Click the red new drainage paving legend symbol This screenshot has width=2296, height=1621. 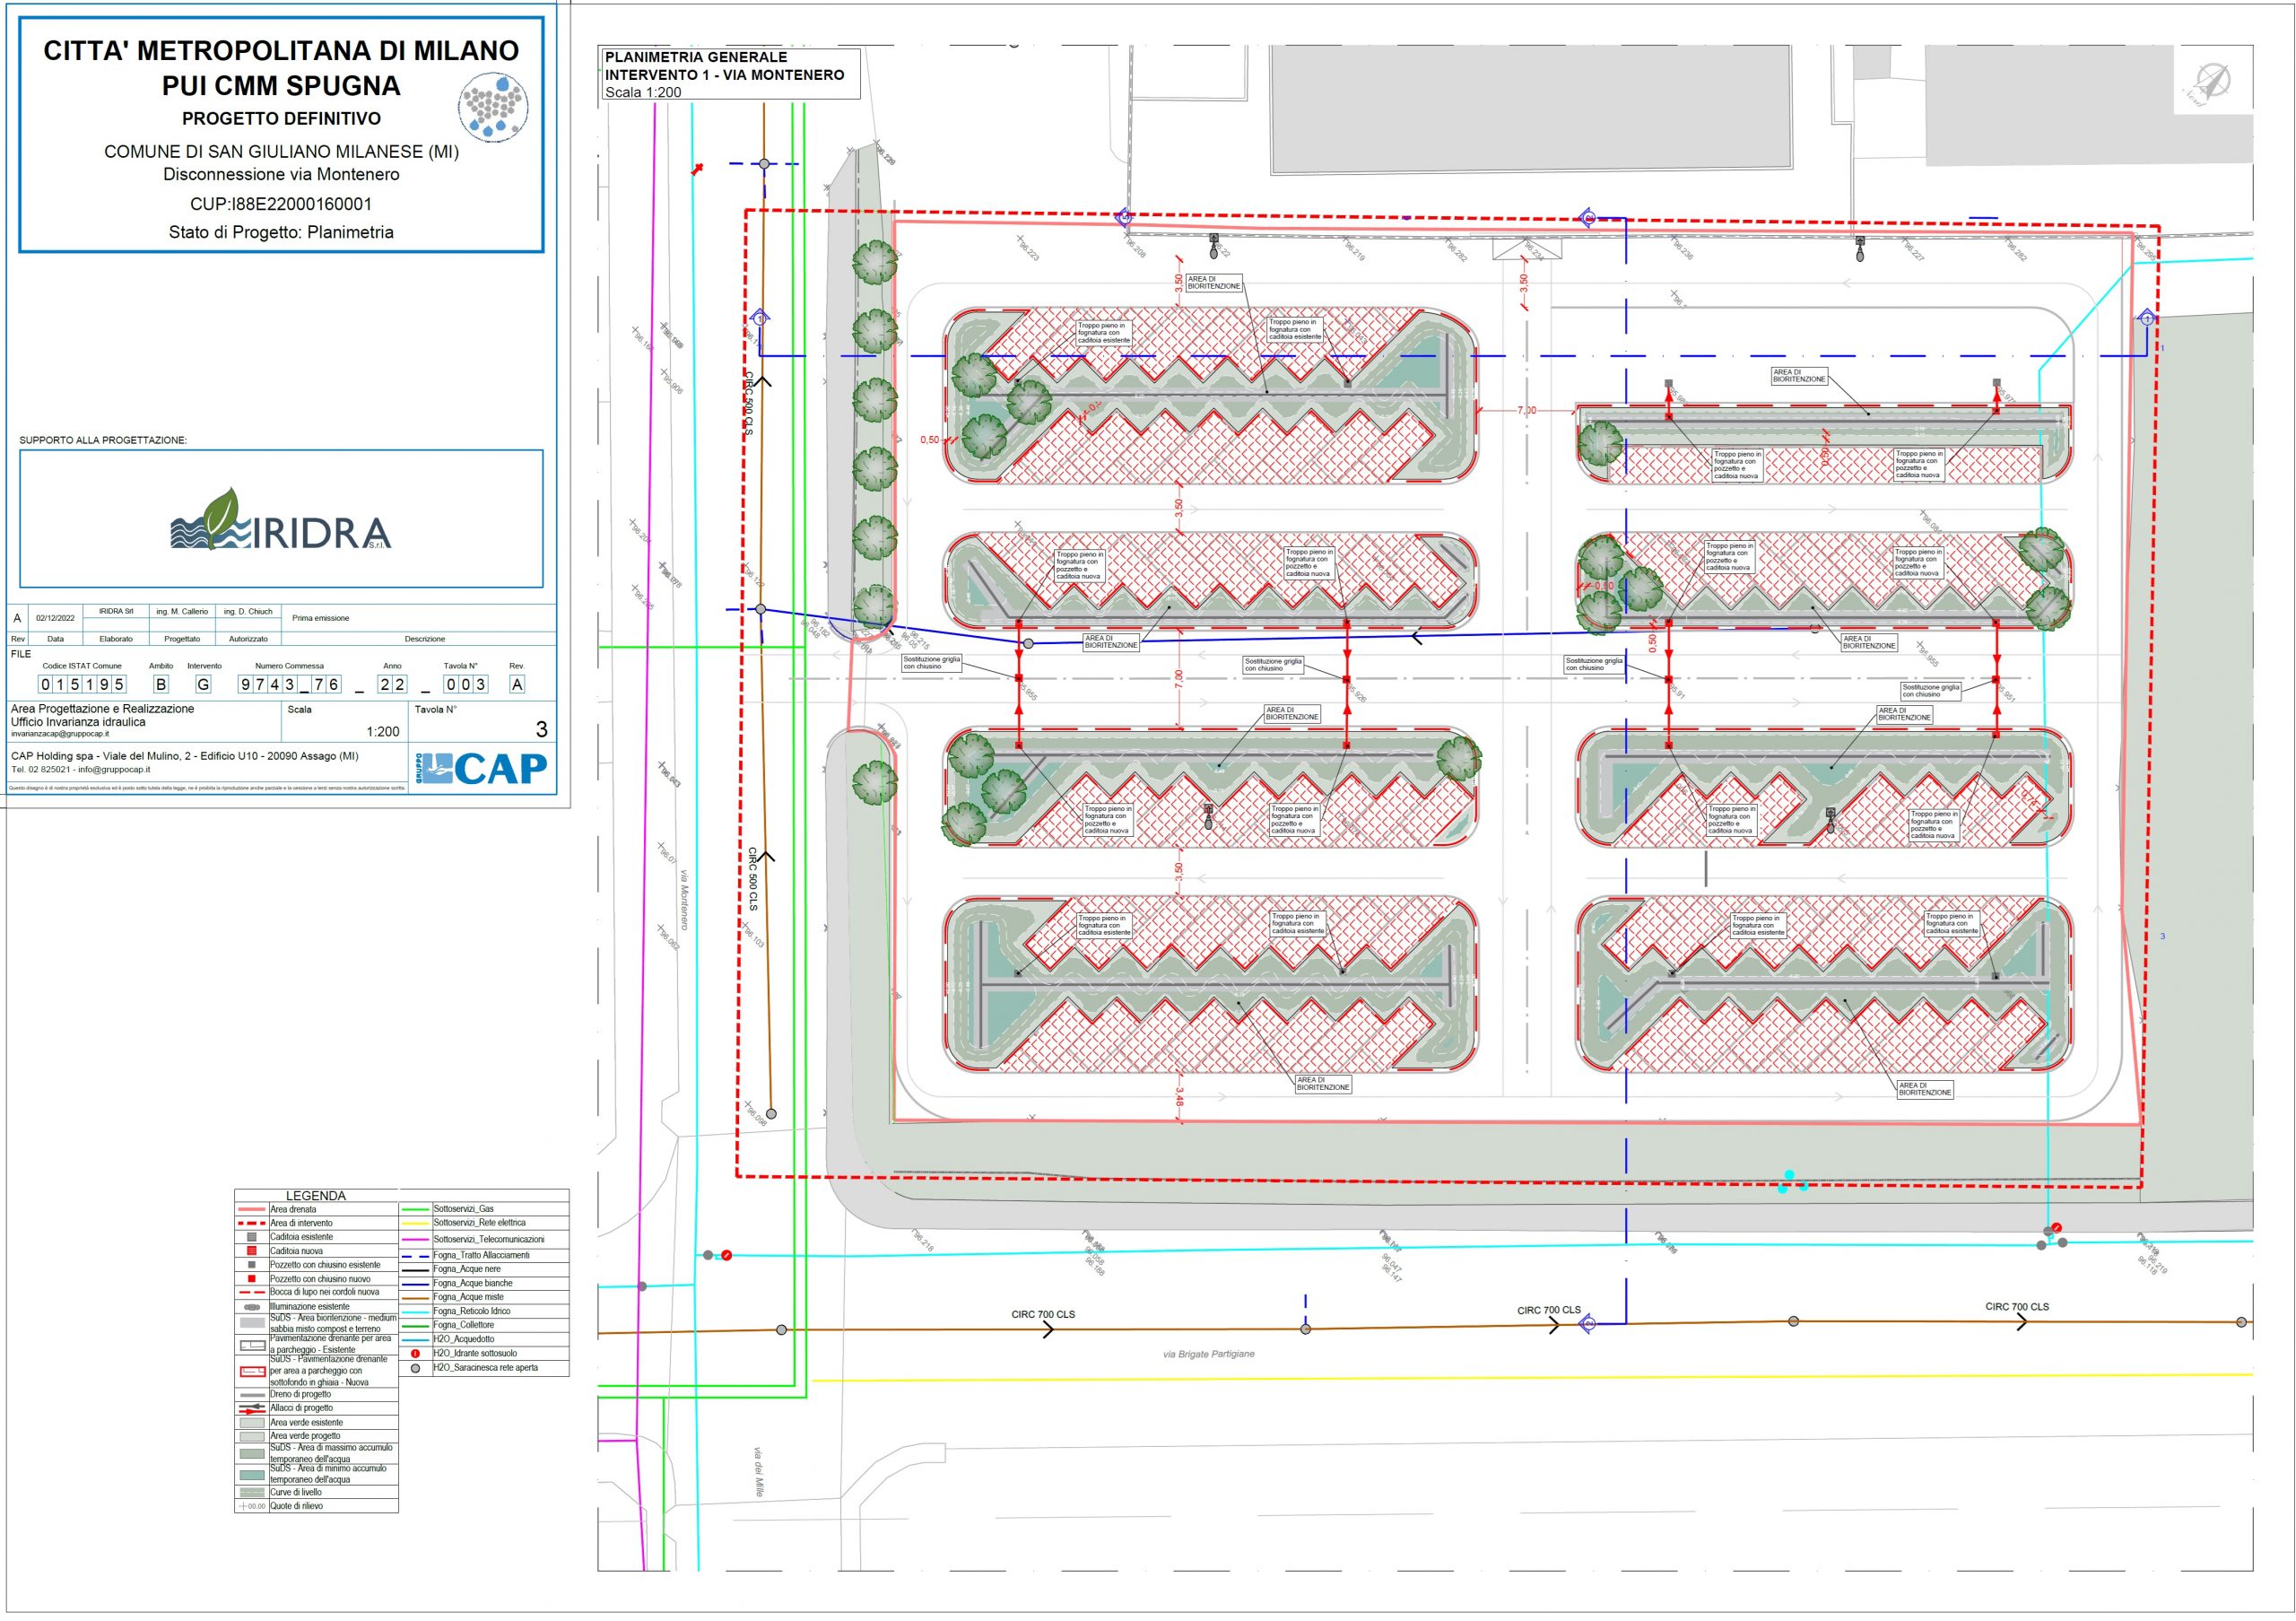click(x=252, y=1371)
